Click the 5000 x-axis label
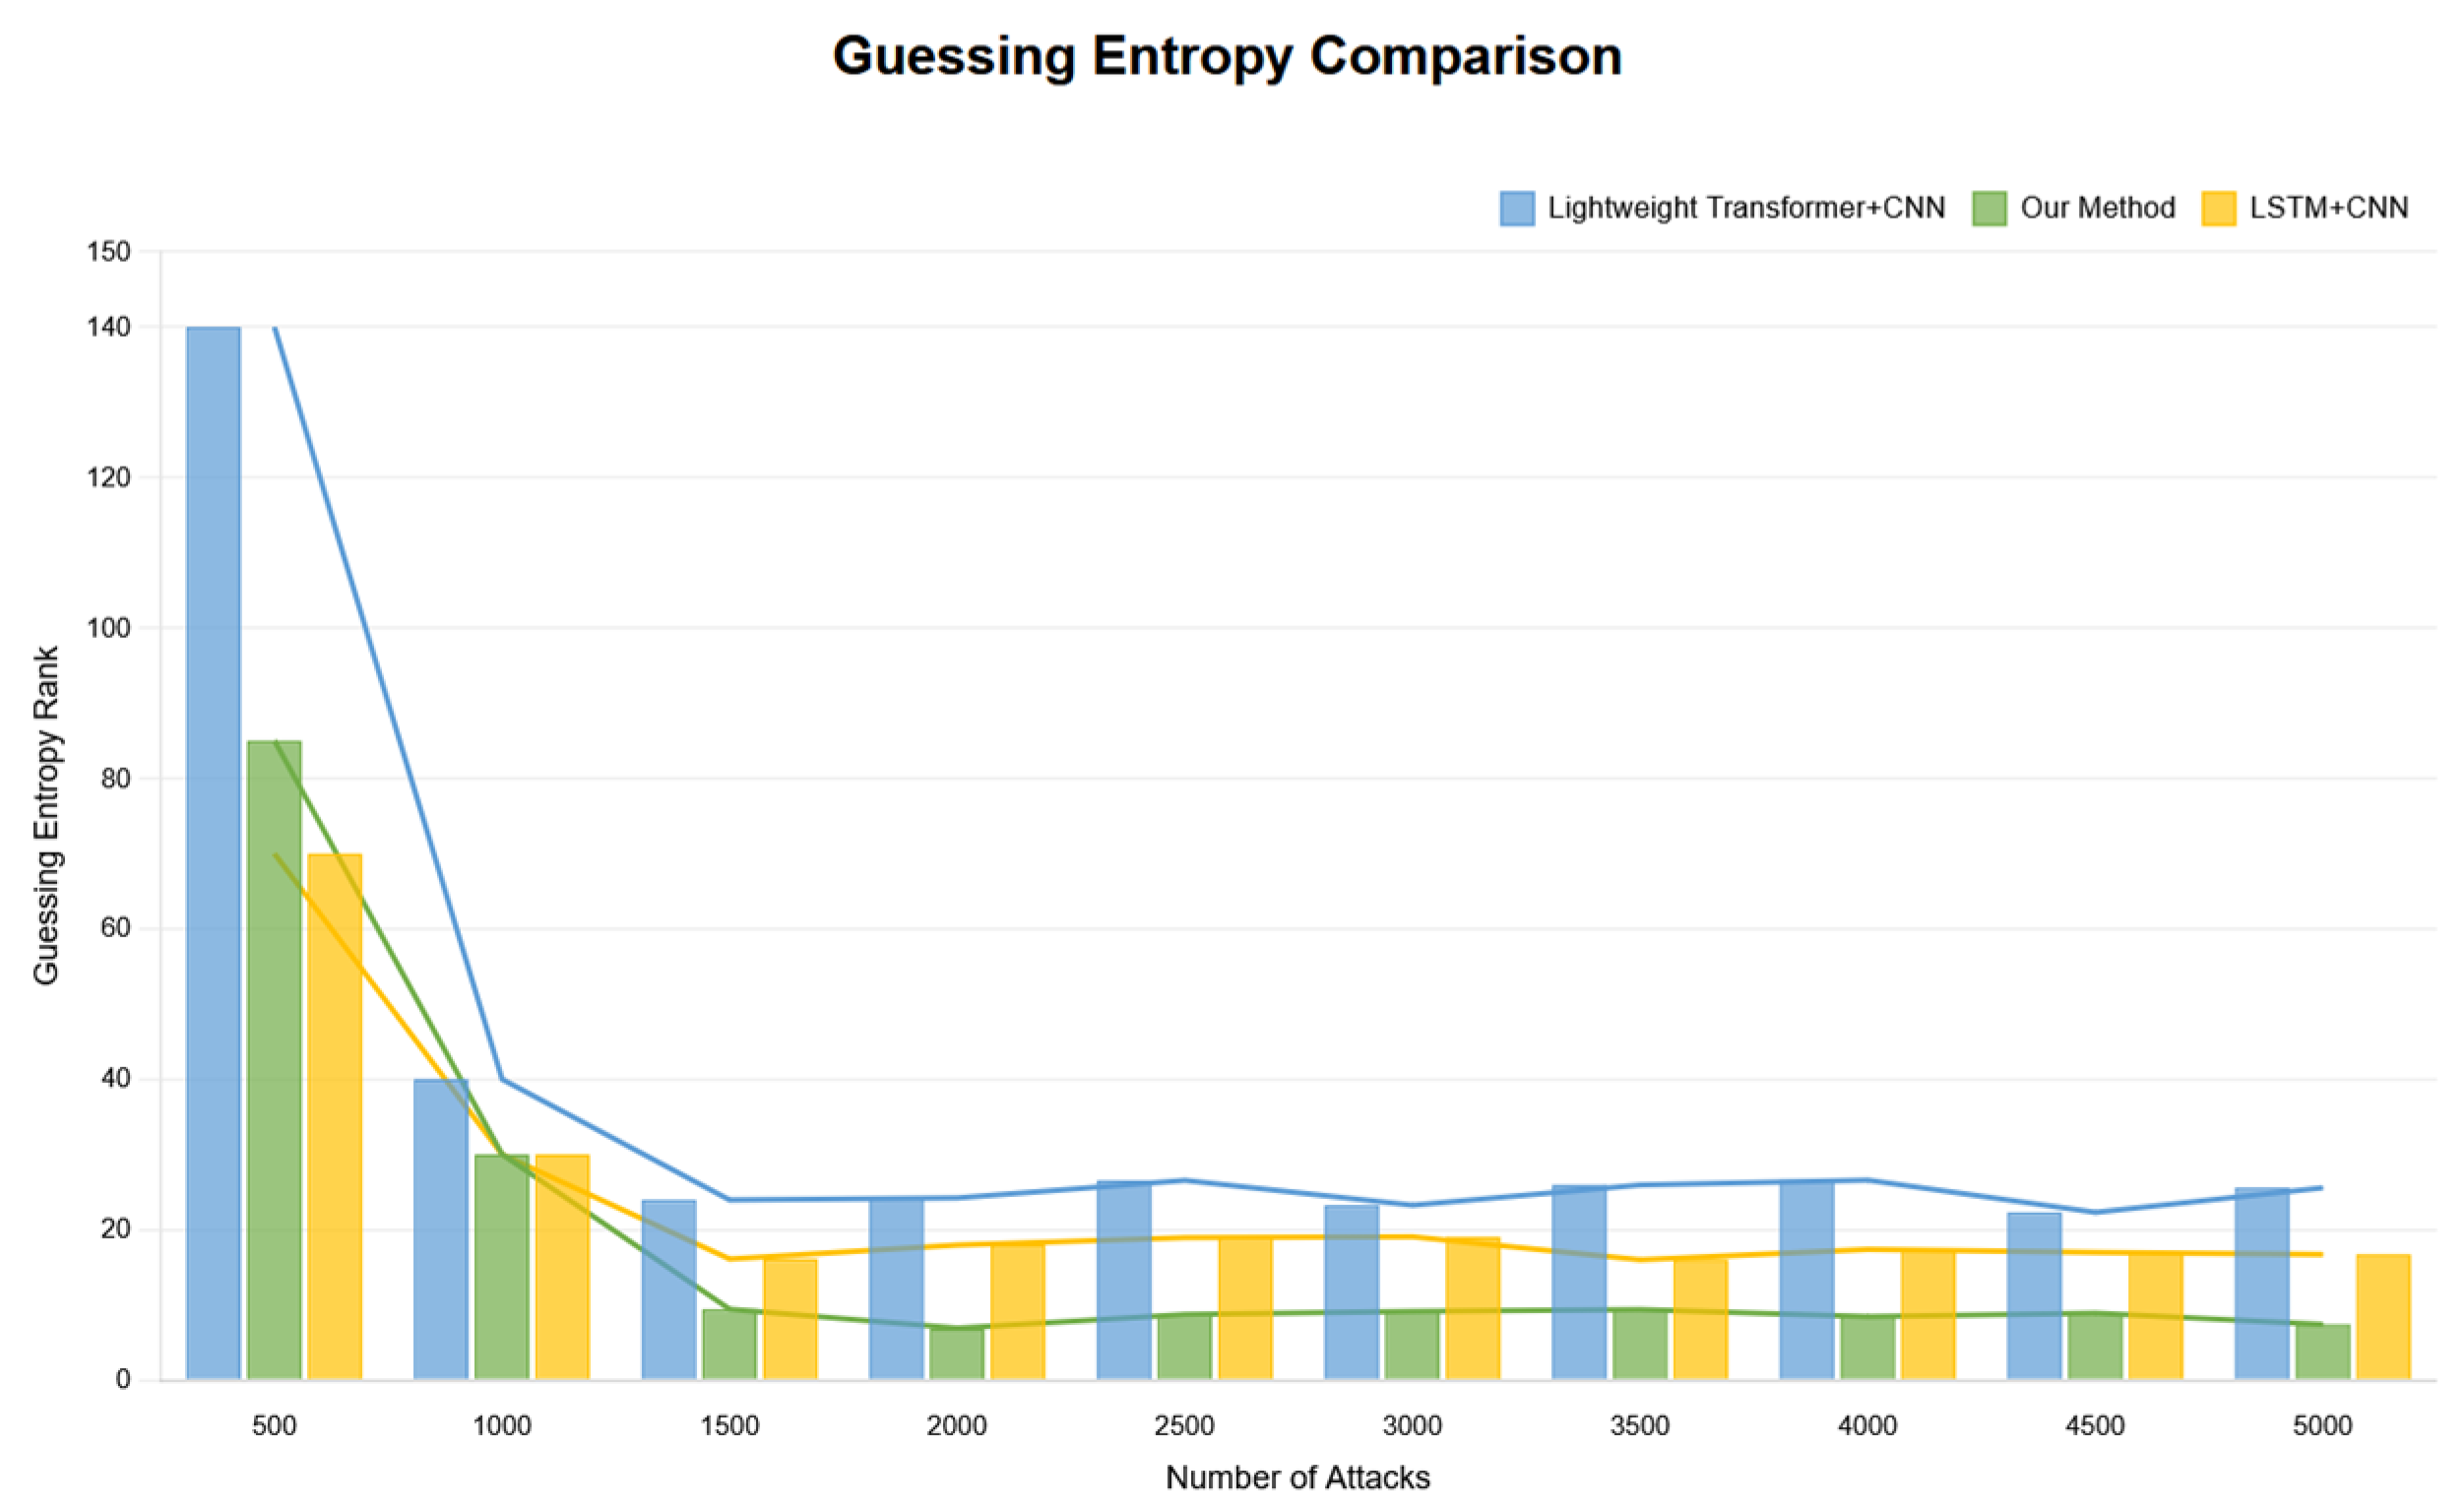 click(2322, 1425)
